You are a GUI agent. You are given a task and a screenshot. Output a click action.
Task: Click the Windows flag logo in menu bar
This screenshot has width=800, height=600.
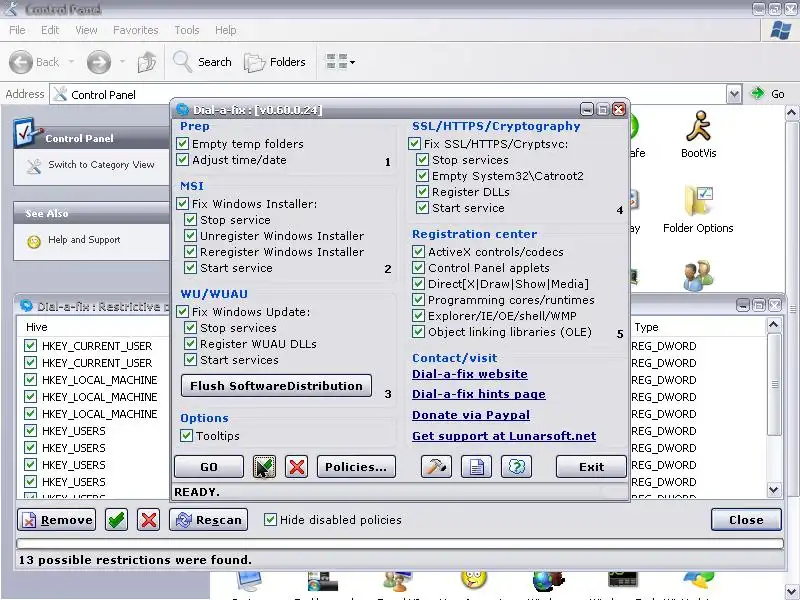coord(781,30)
